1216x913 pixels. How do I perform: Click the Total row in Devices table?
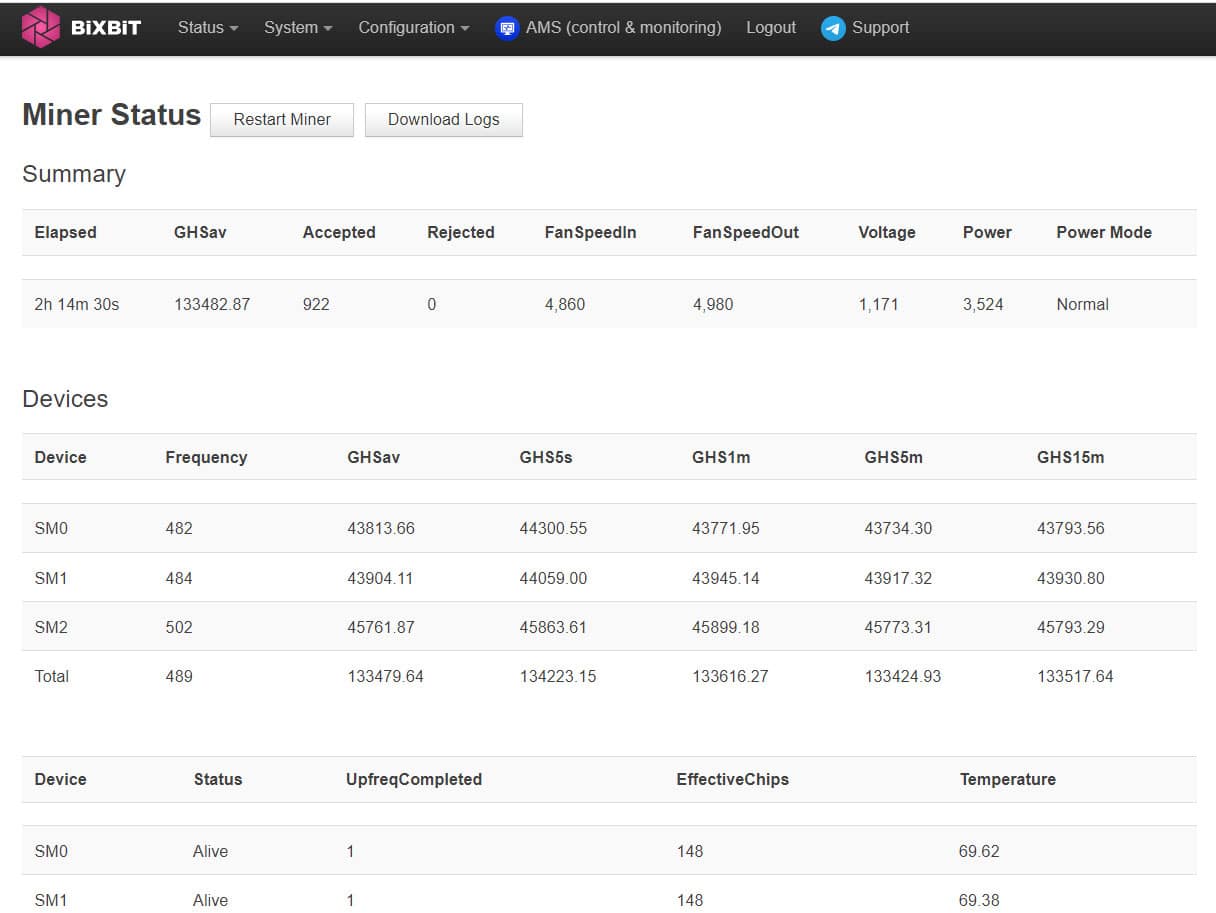coord(52,676)
